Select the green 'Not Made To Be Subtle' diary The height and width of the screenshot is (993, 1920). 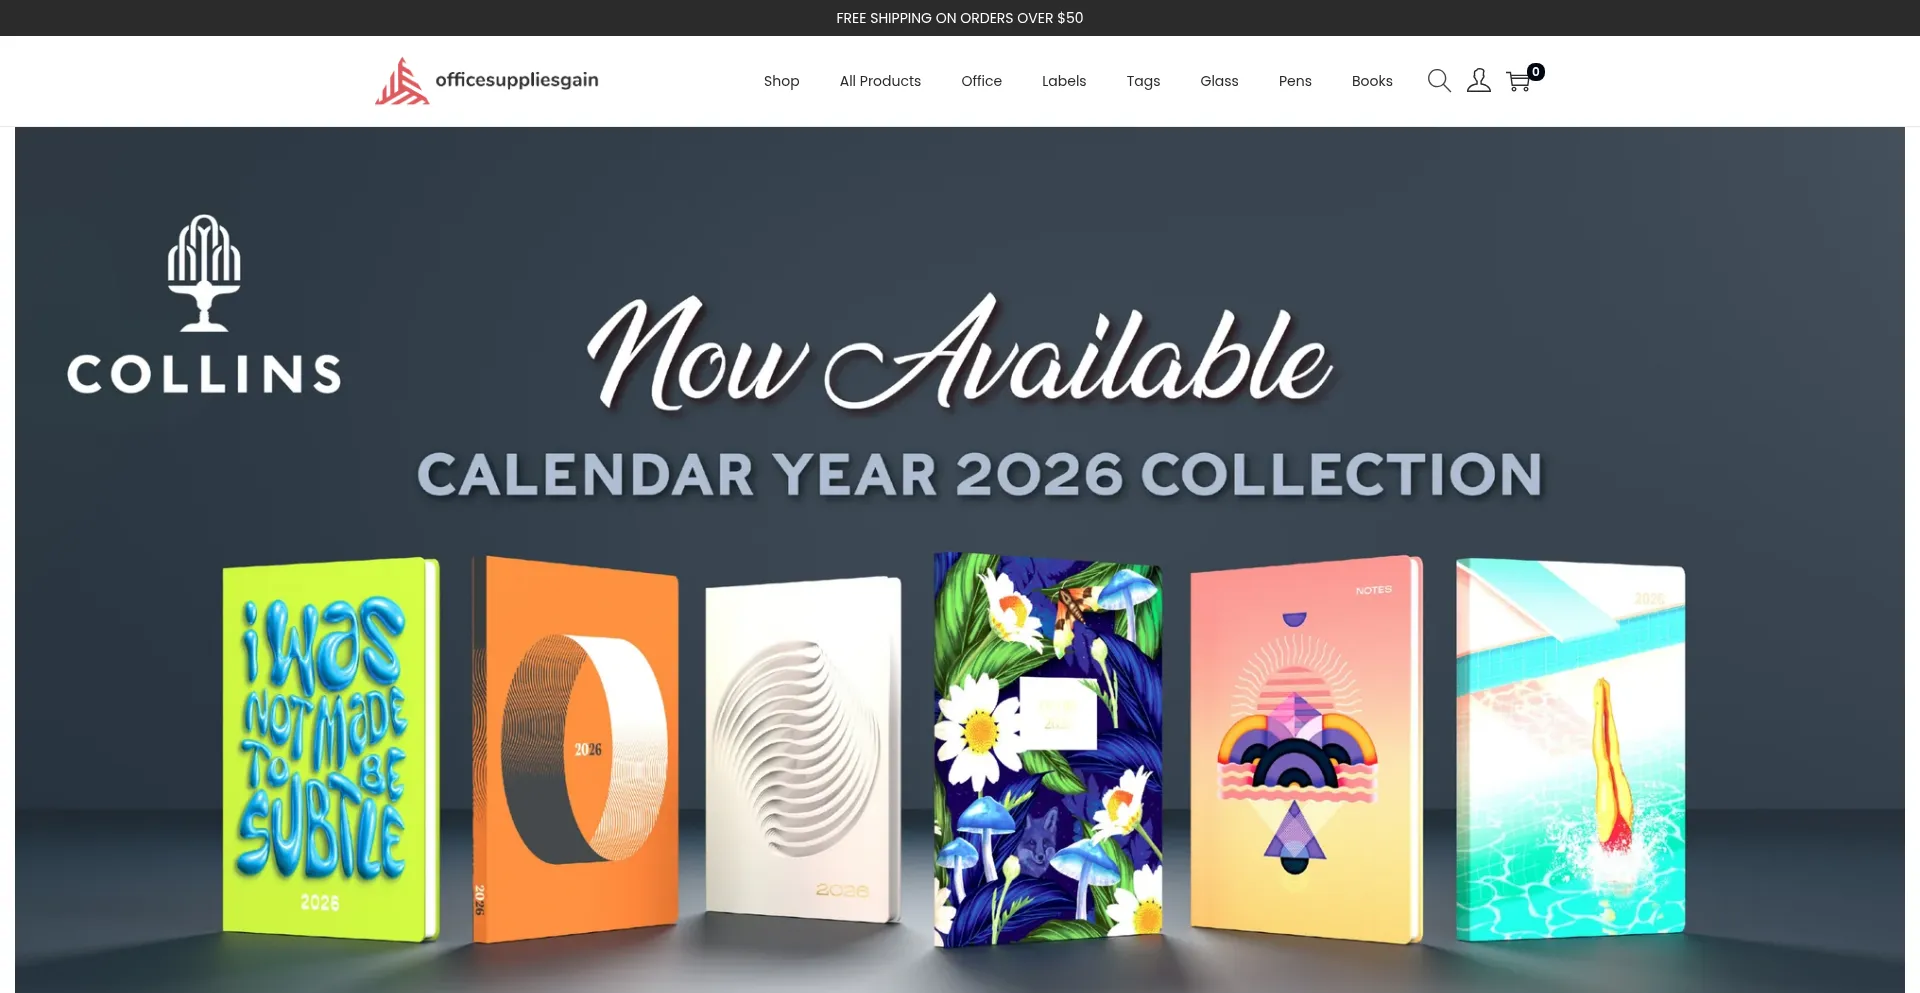pos(330,750)
